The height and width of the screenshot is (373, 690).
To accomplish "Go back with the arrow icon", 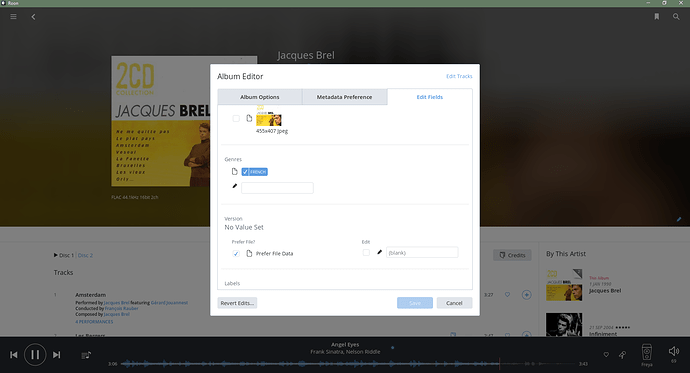I will [x=33, y=17].
